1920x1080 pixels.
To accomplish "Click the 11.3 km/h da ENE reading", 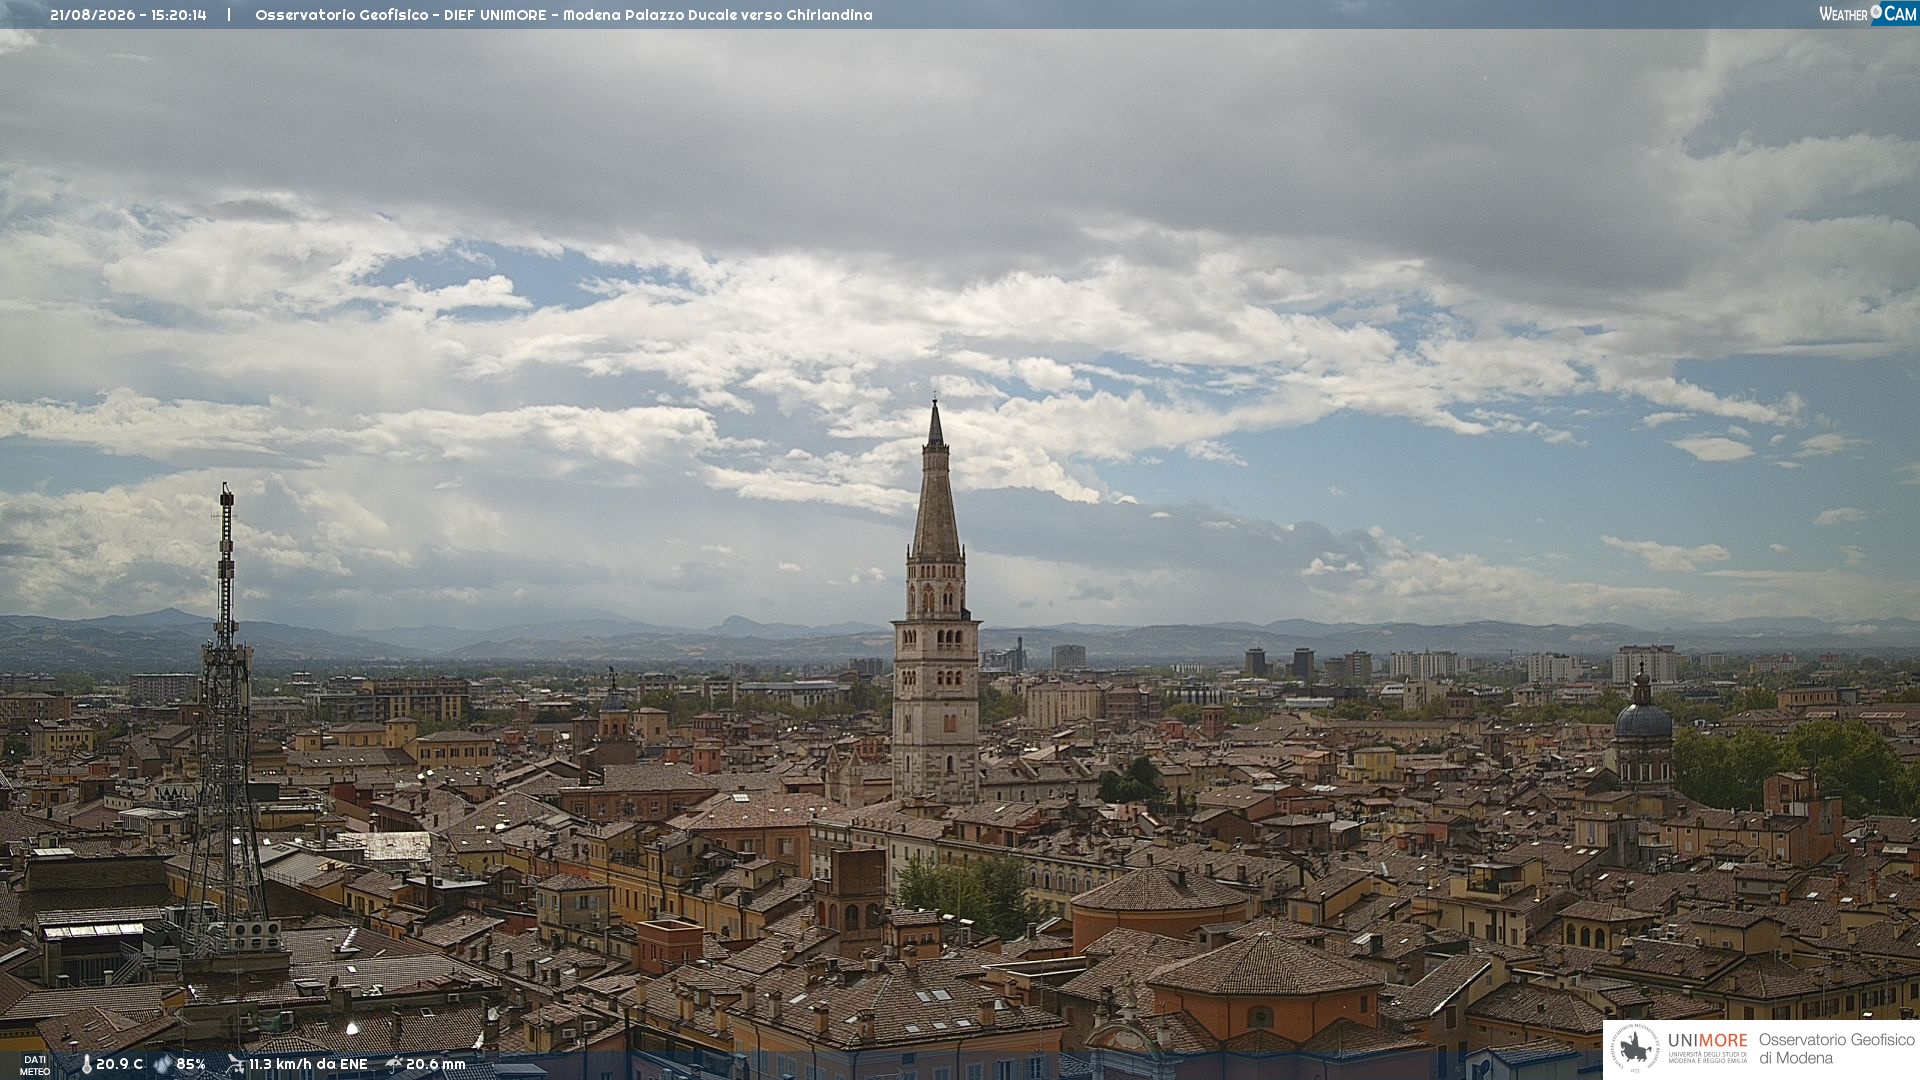I will pos(308,1064).
